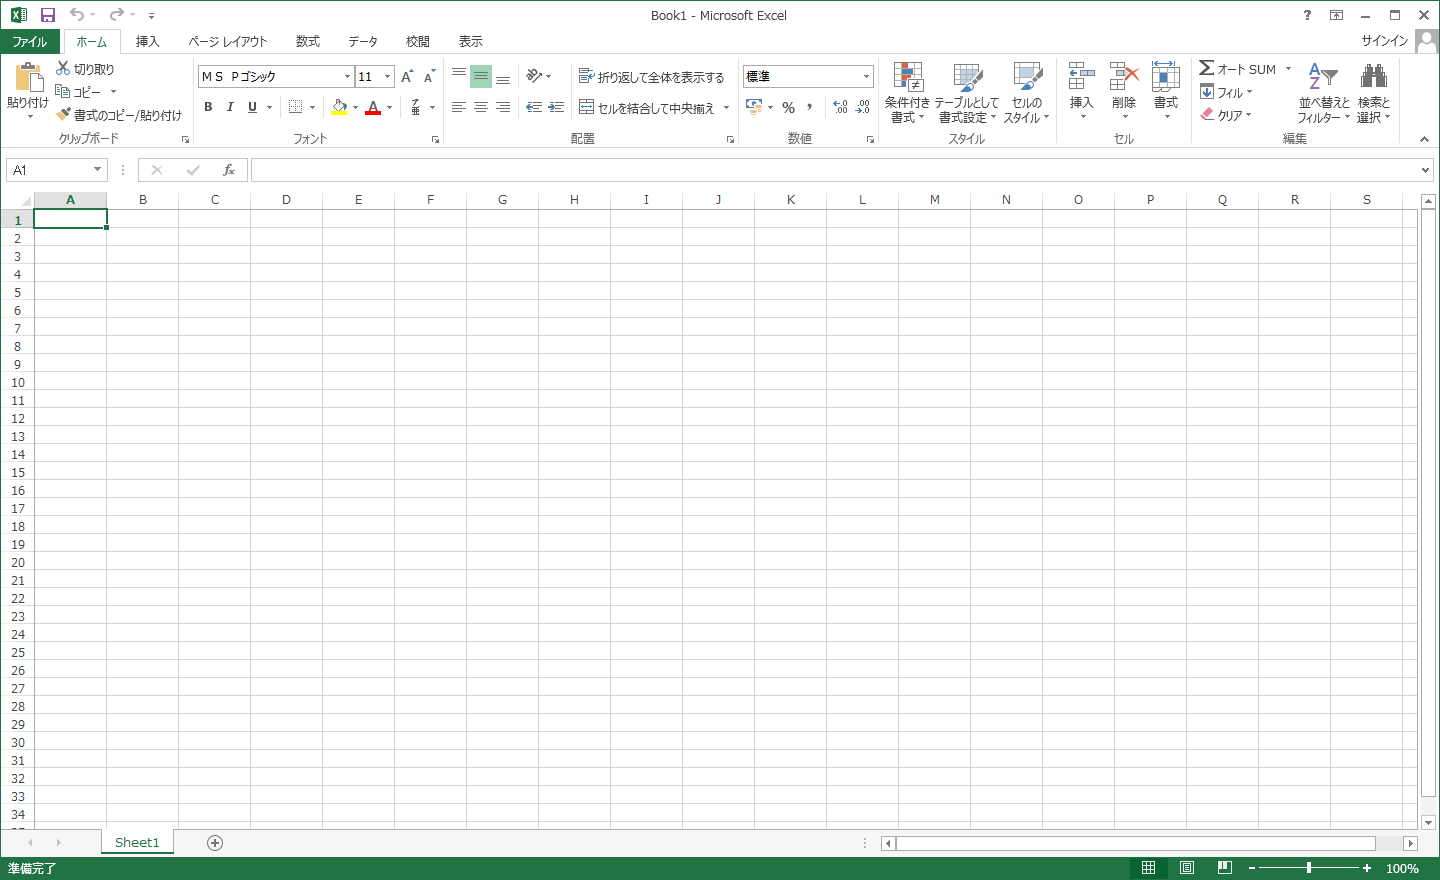The height and width of the screenshot is (880, 1440).
Task: Click the fill color paint bucket icon
Action: [339, 107]
